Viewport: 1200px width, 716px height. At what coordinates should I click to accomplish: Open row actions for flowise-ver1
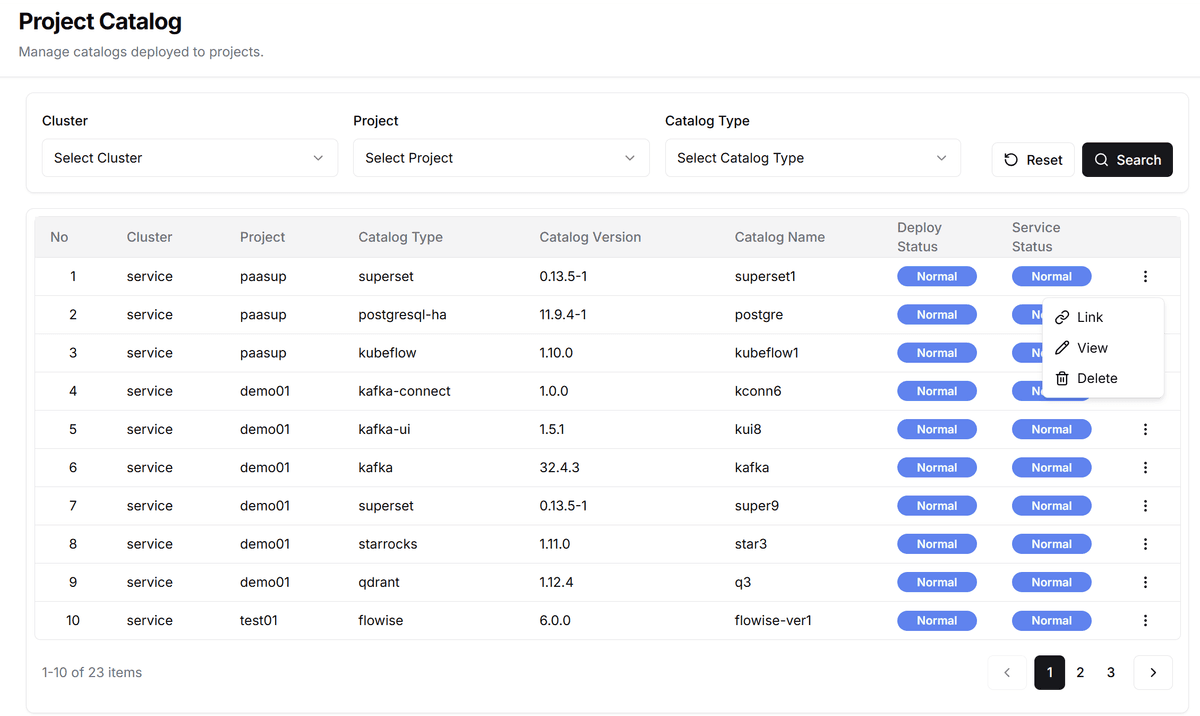pos(1145,621)
